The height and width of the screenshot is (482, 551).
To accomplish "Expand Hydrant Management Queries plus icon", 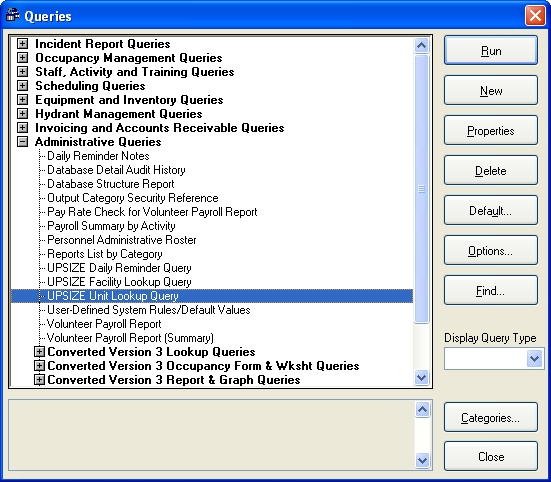I will pyautogui.click(x=22, y=114).
